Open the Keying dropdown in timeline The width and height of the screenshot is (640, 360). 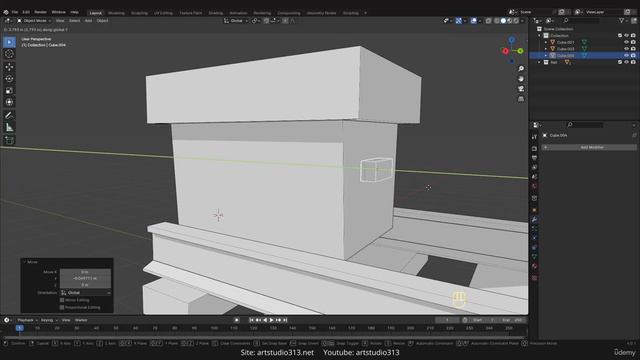[49, 320]
